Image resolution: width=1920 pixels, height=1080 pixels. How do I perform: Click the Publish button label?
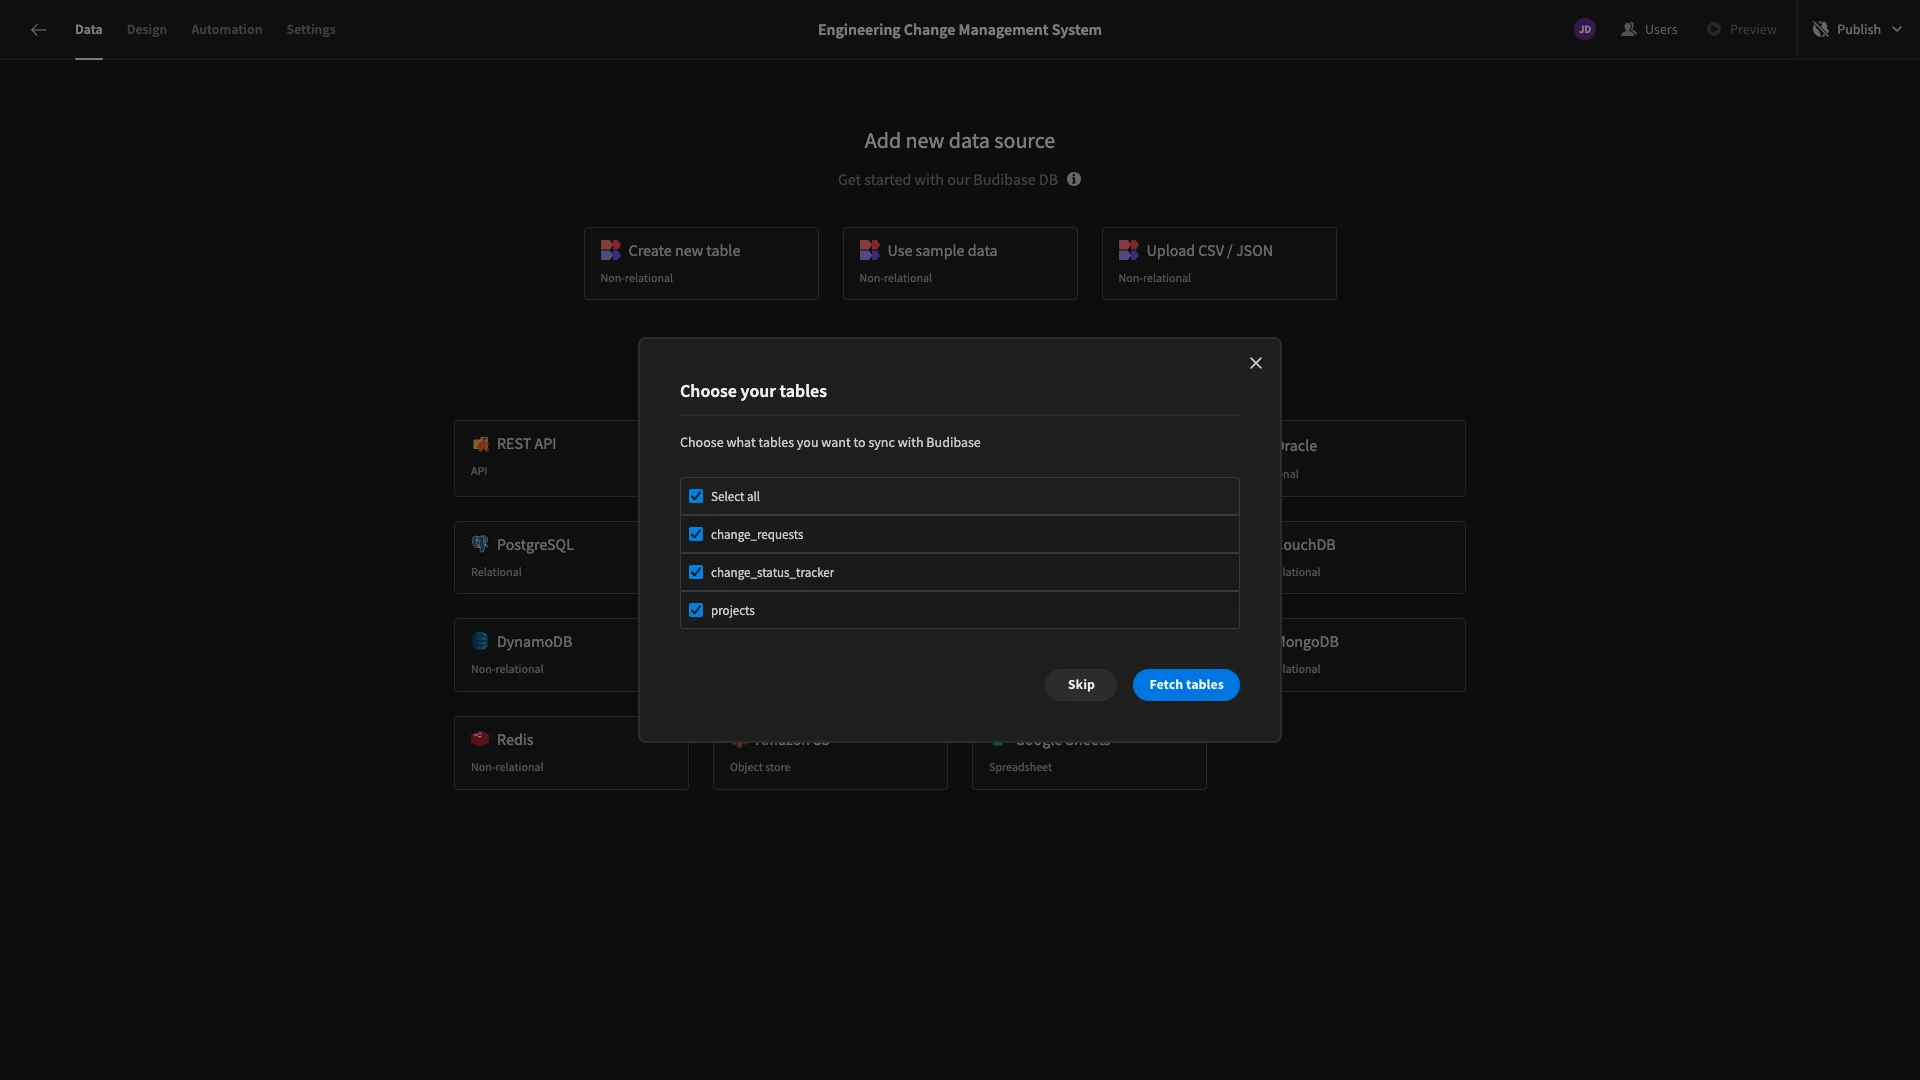pos(1858,29)
